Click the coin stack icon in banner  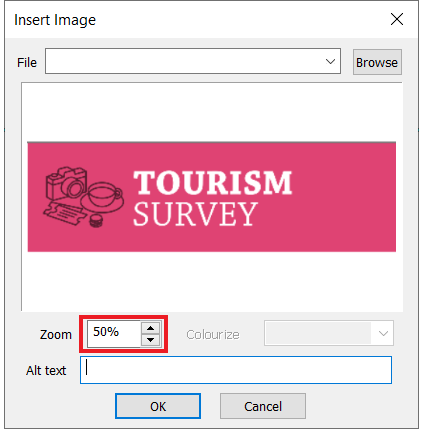[96, 221]
